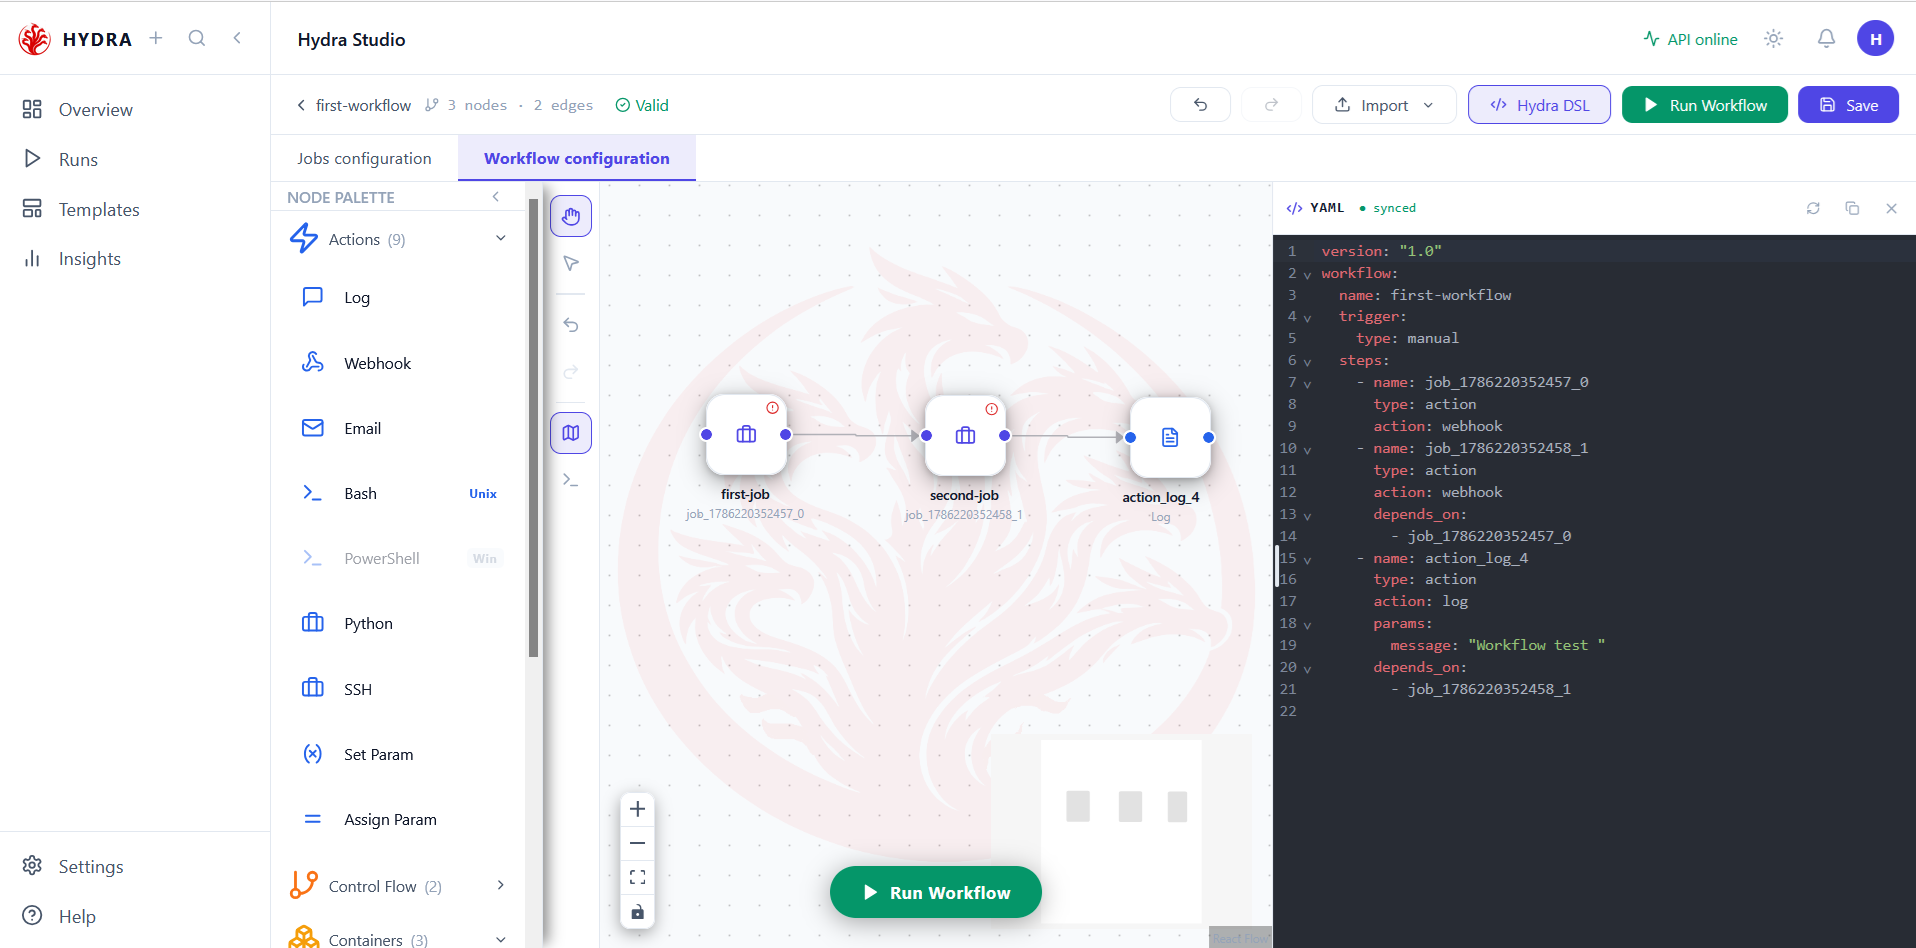Open notifications bell

pyautogui.click(x=1826, y=39)
